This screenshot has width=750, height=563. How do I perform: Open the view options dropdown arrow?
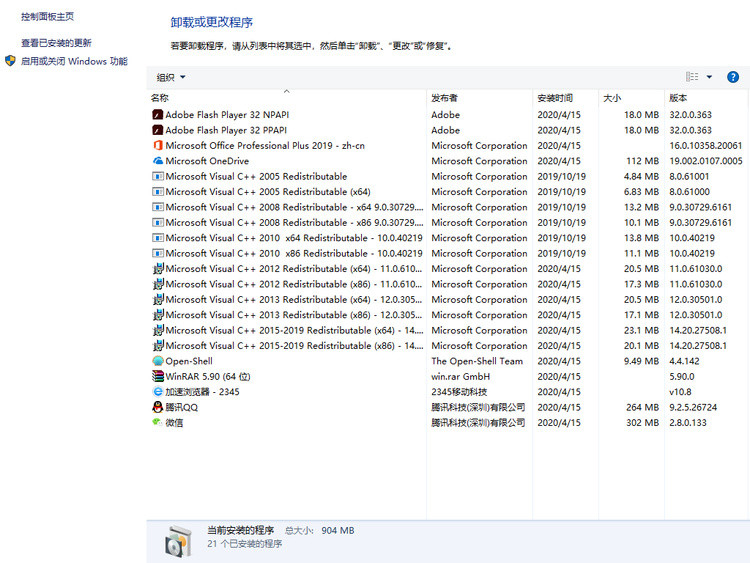pos(710,77)
